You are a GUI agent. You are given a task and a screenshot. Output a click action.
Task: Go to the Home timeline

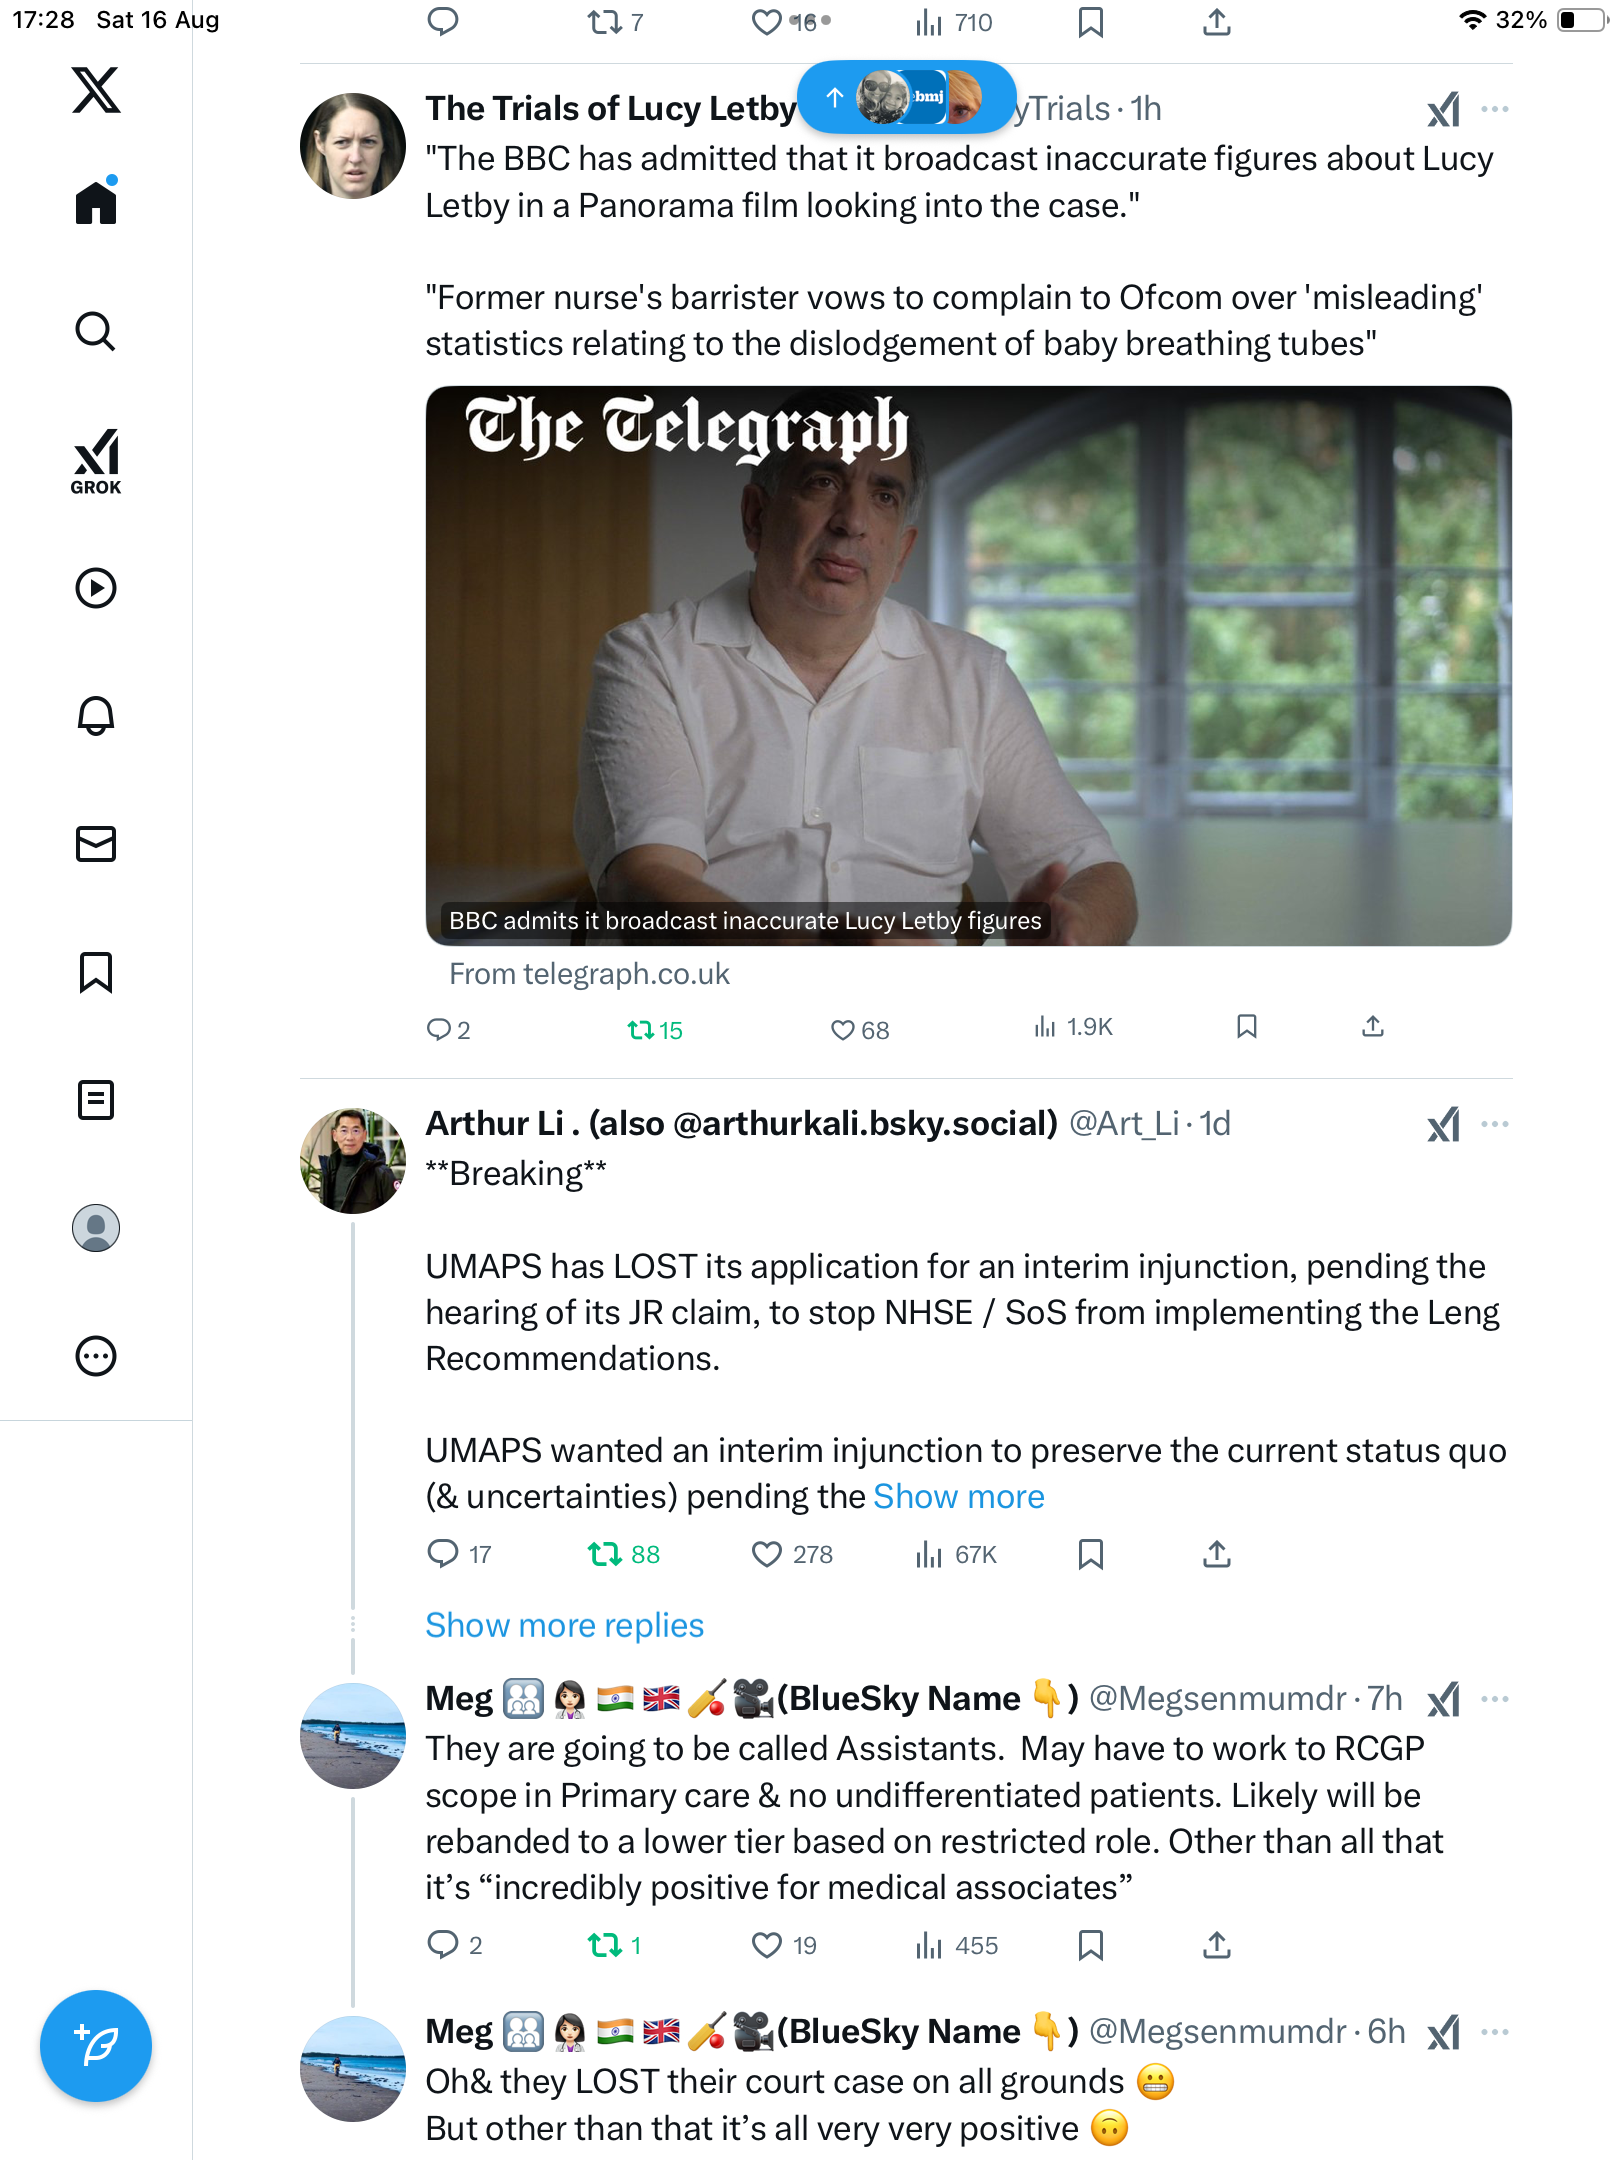96,203
